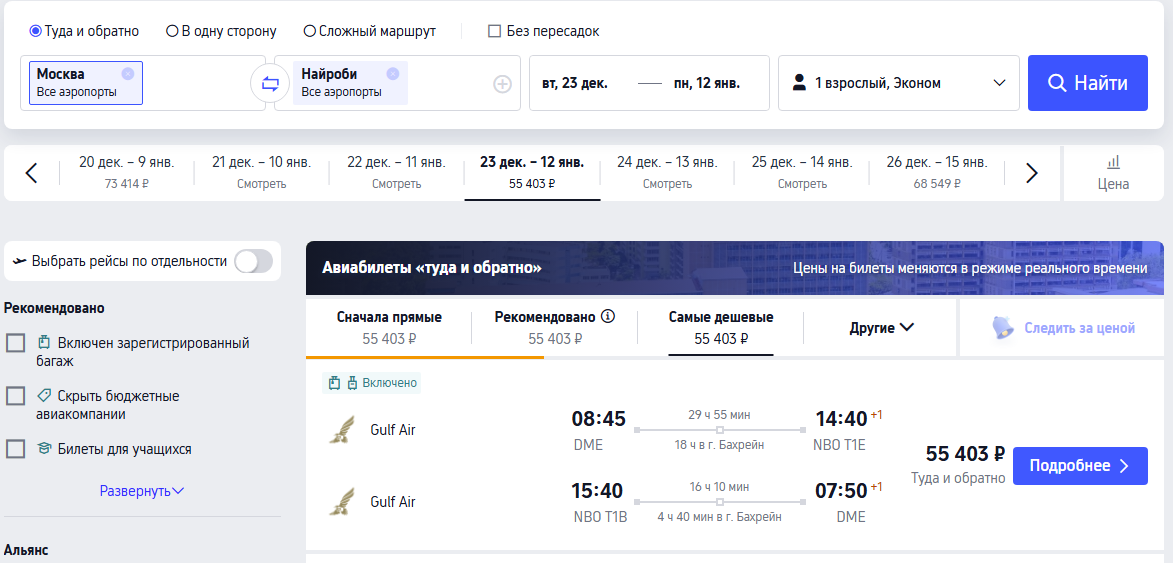The image size is (1173, 563).
Task: Enable Включен зарегистрированный багаж filter
Action: click(16, 343)
